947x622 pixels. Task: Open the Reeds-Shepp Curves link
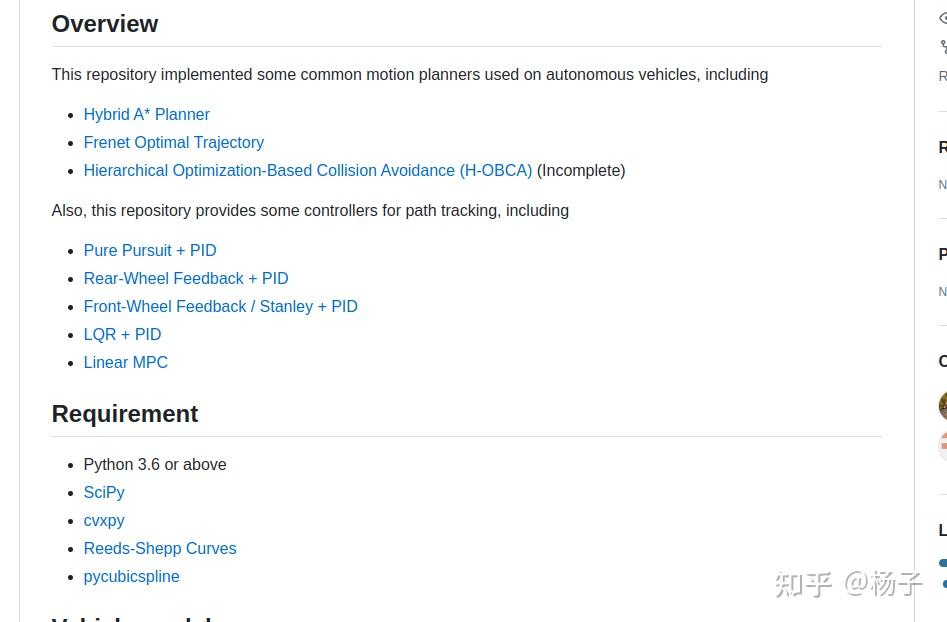coord(159,548)
